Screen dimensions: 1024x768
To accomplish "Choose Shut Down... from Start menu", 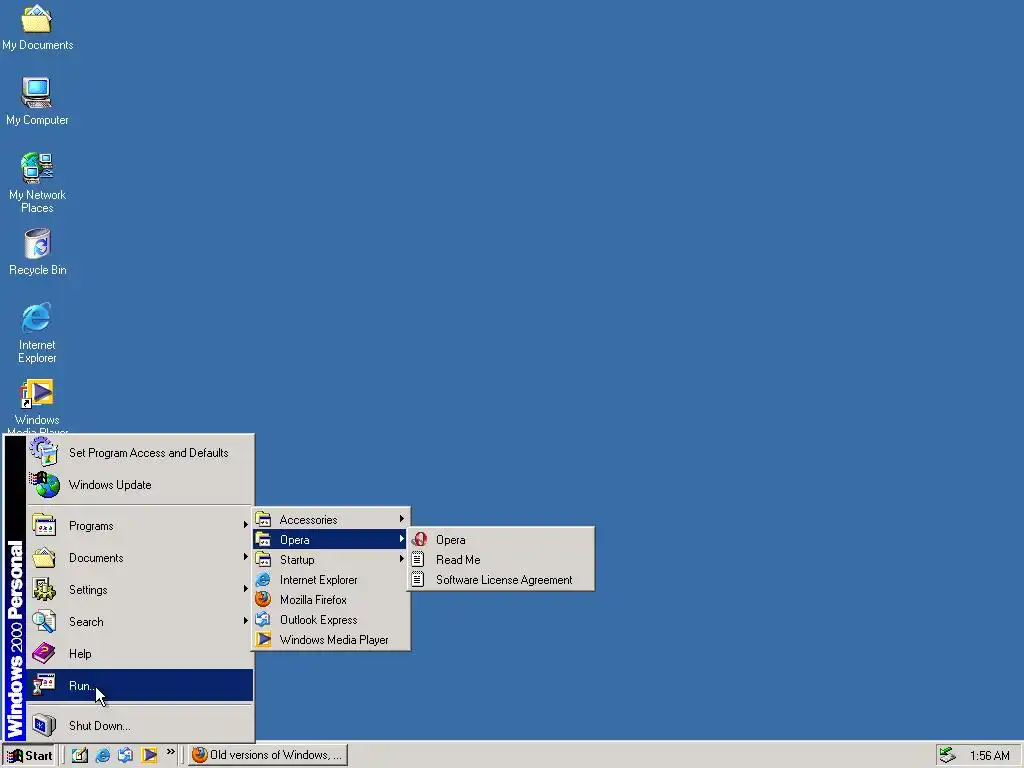I will (100, 726).
